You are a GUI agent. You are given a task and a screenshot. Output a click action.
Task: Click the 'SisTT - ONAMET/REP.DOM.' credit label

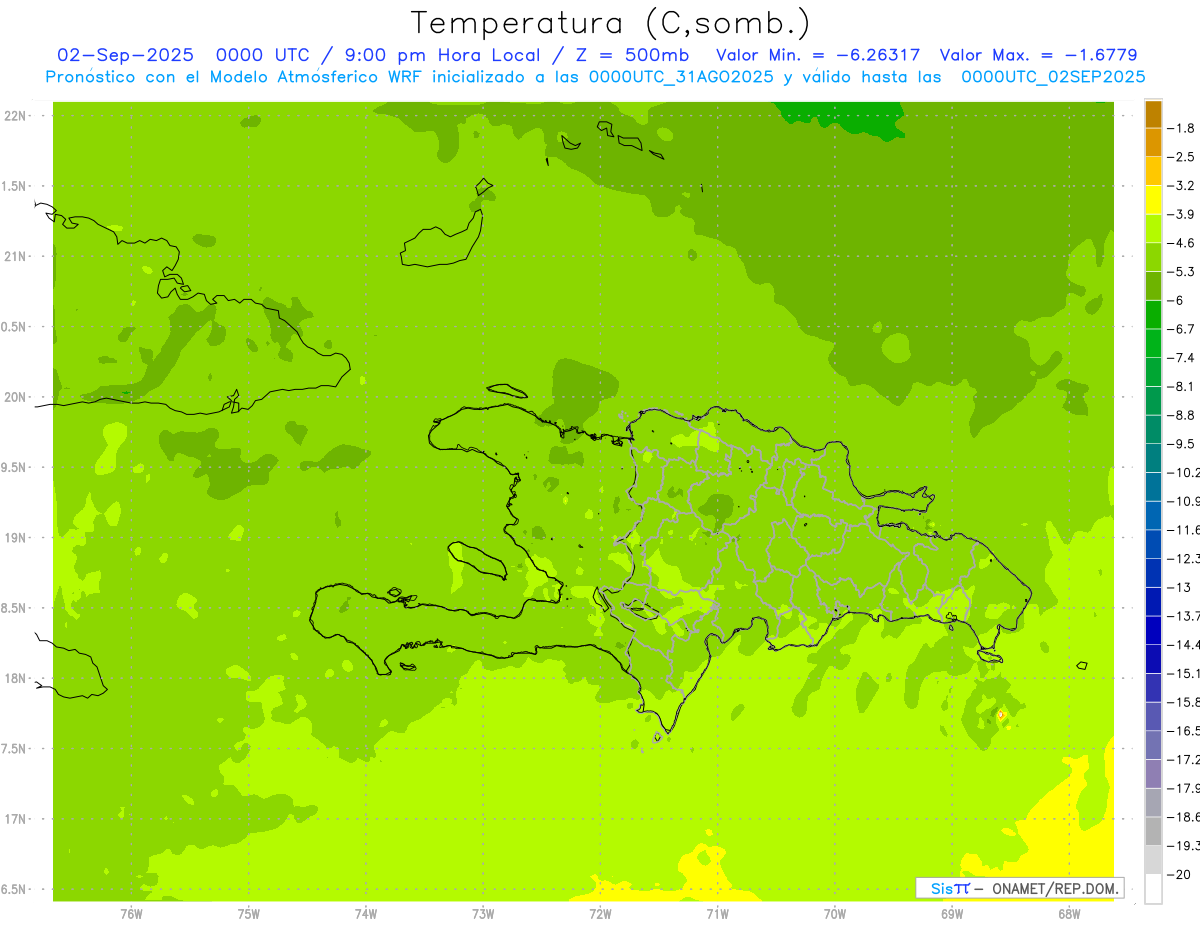tap(1020, 888)
